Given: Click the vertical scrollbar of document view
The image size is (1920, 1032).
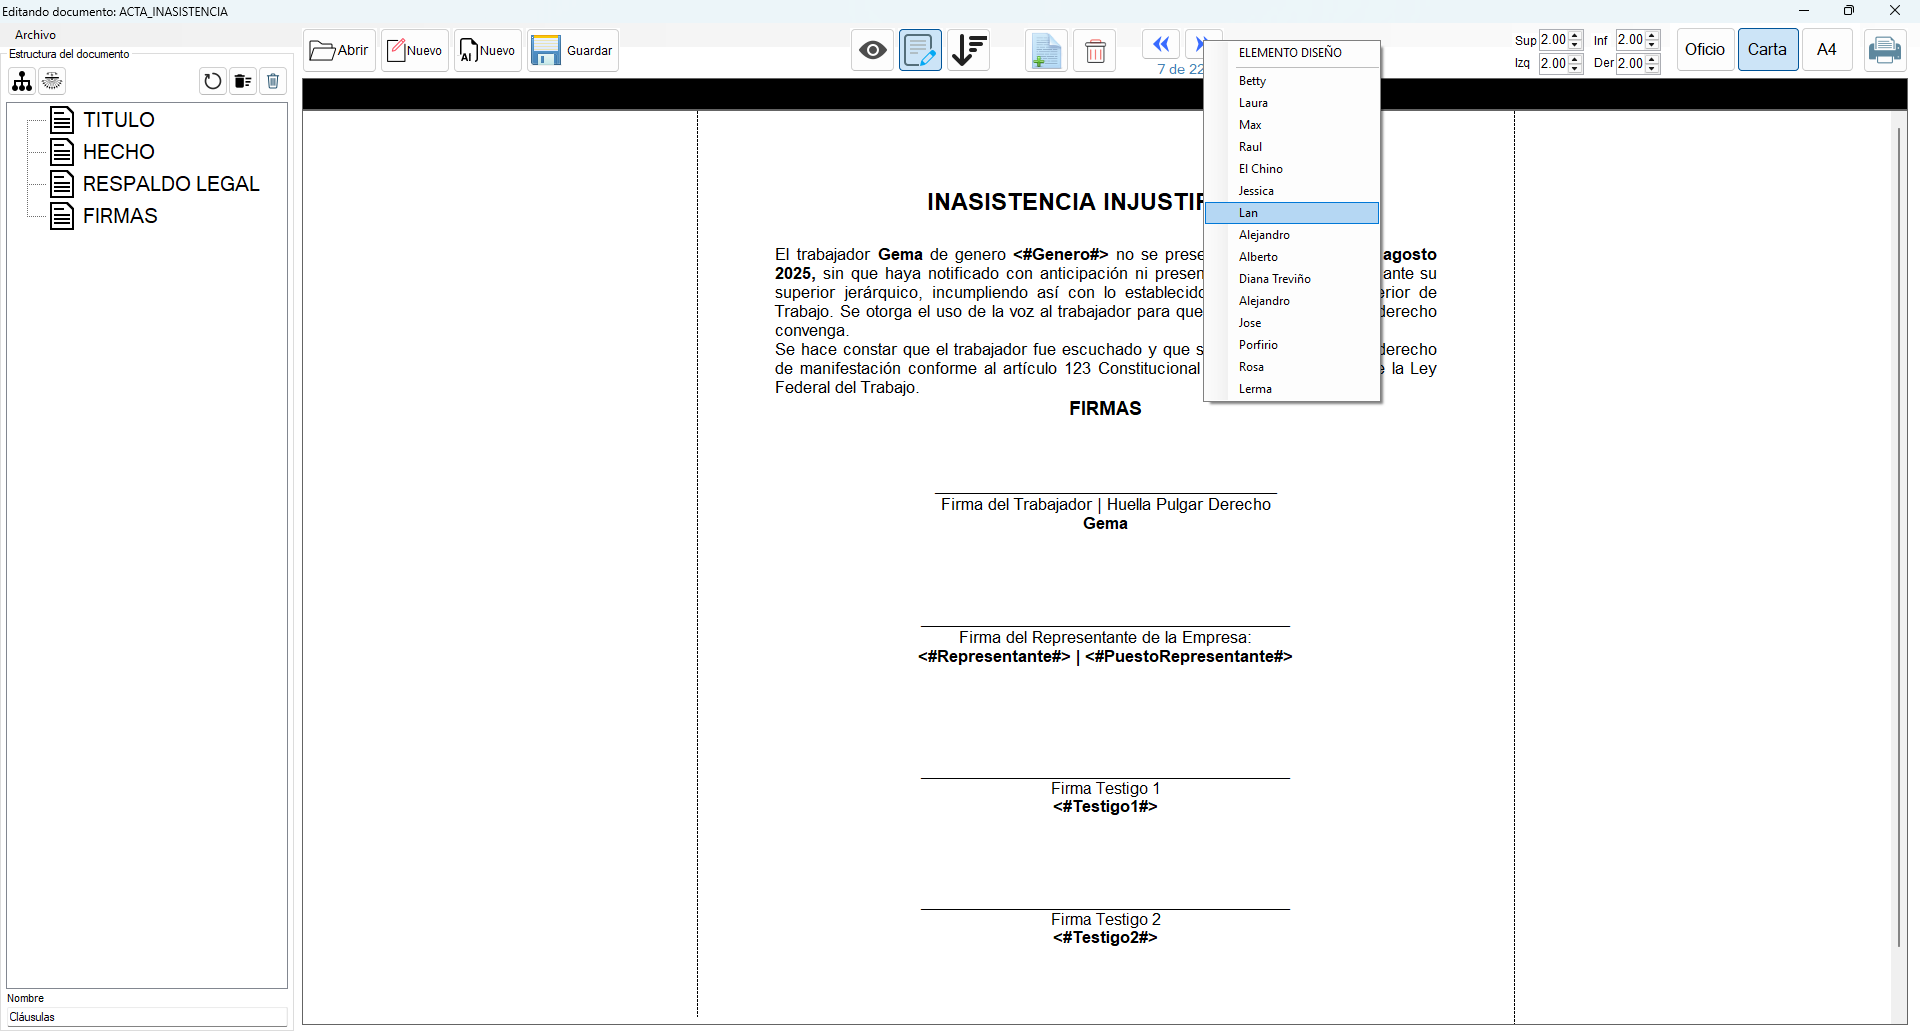Looking at the screenshot, I should tap(1898, 537).
